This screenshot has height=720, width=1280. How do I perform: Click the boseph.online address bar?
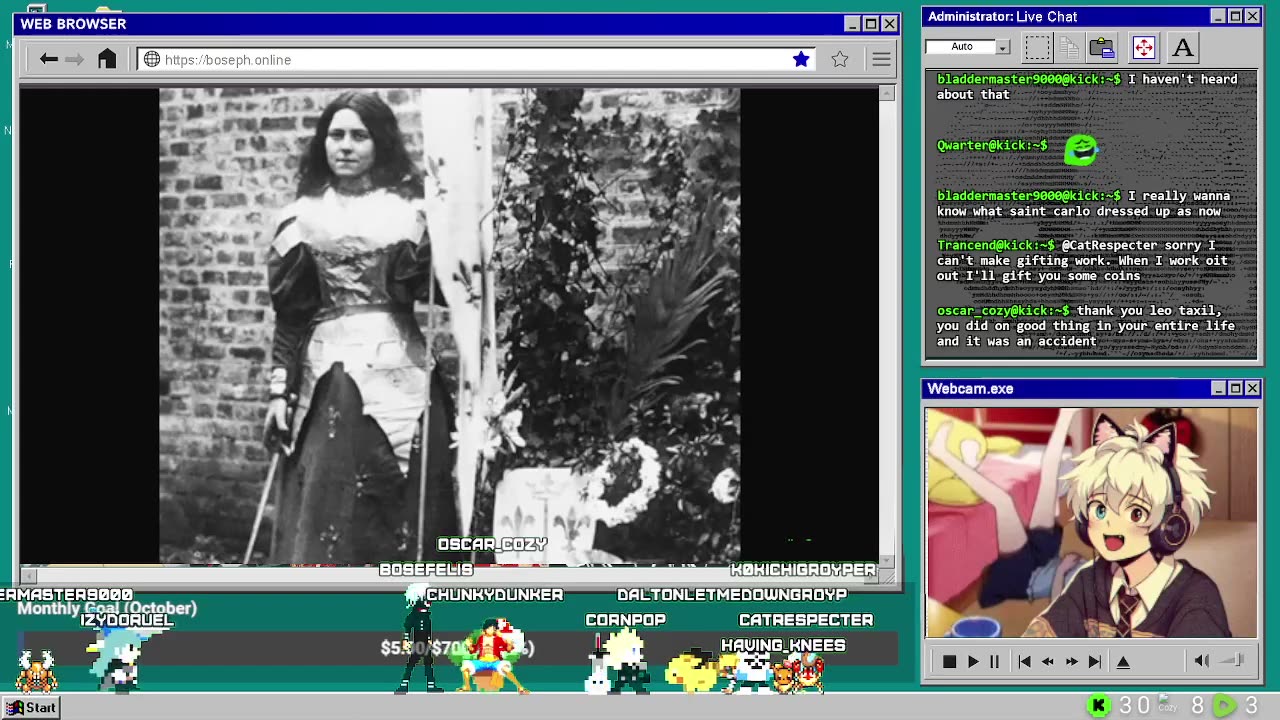478,60
